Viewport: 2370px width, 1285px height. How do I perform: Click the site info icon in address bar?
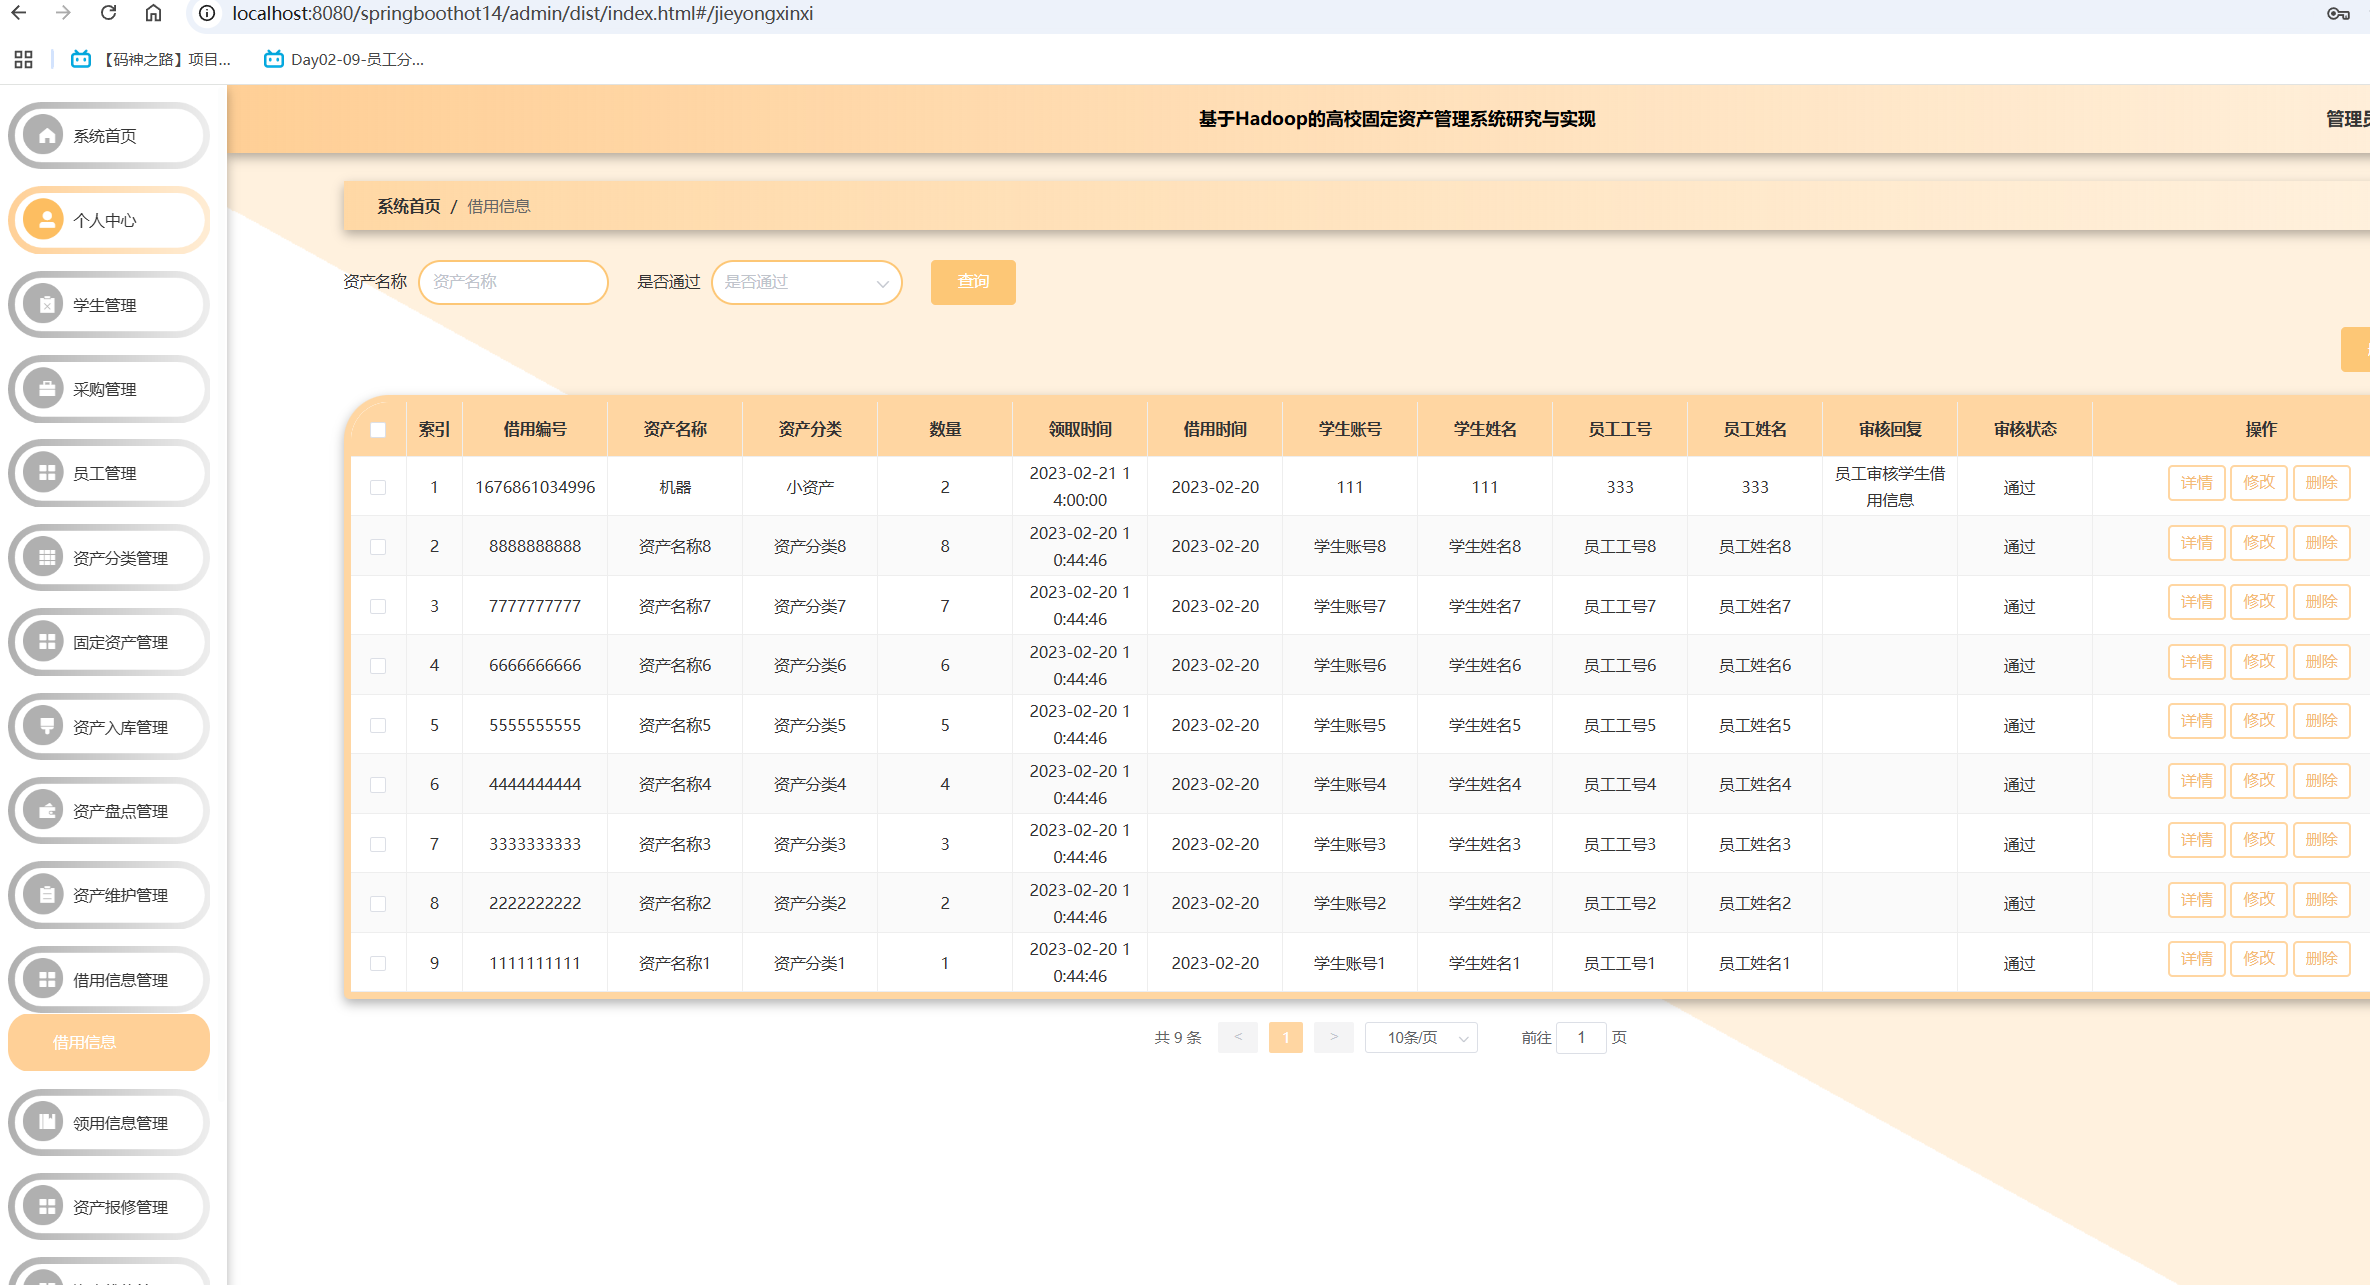click(207, 13)
